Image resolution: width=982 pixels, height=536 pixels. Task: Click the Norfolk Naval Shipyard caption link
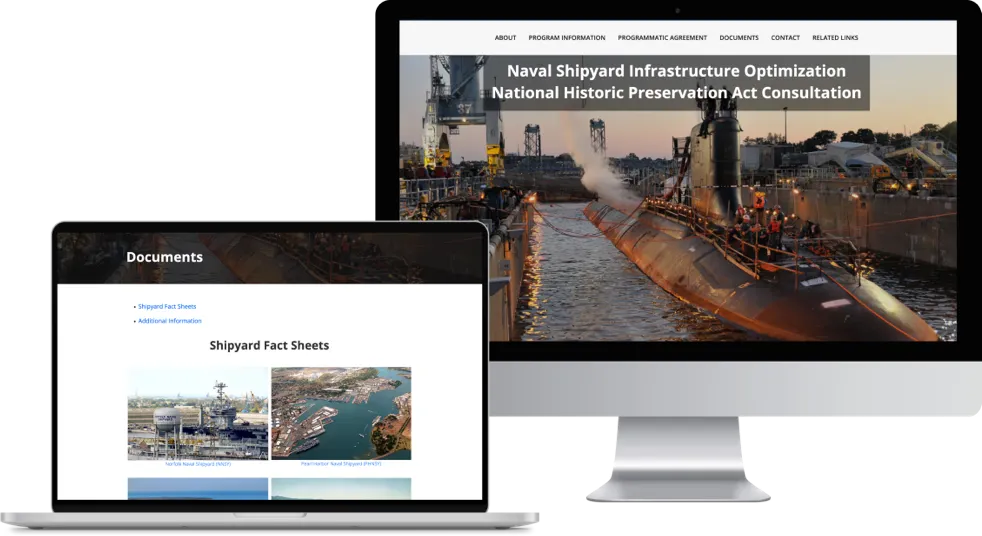tap(198, 464)
